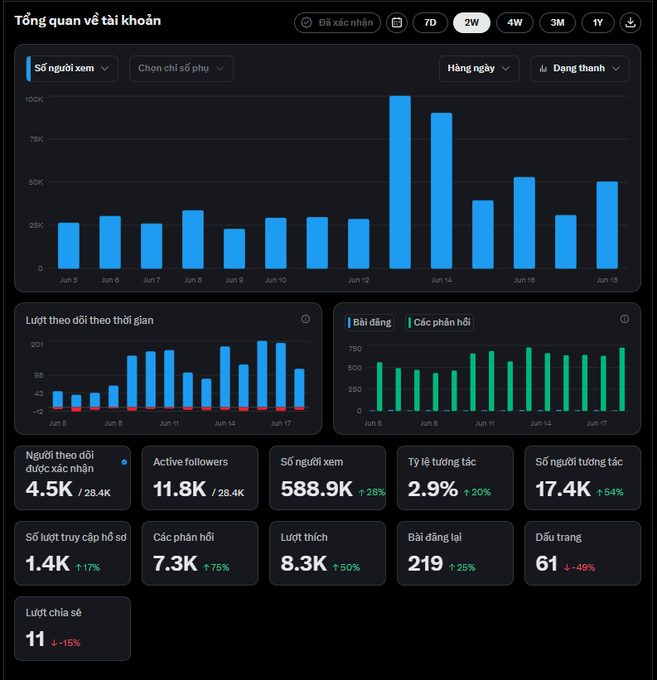Click the 201 axis label in followers chart
Image resolution: width=657 pixels, height=680 pixels.
(37, 344)
